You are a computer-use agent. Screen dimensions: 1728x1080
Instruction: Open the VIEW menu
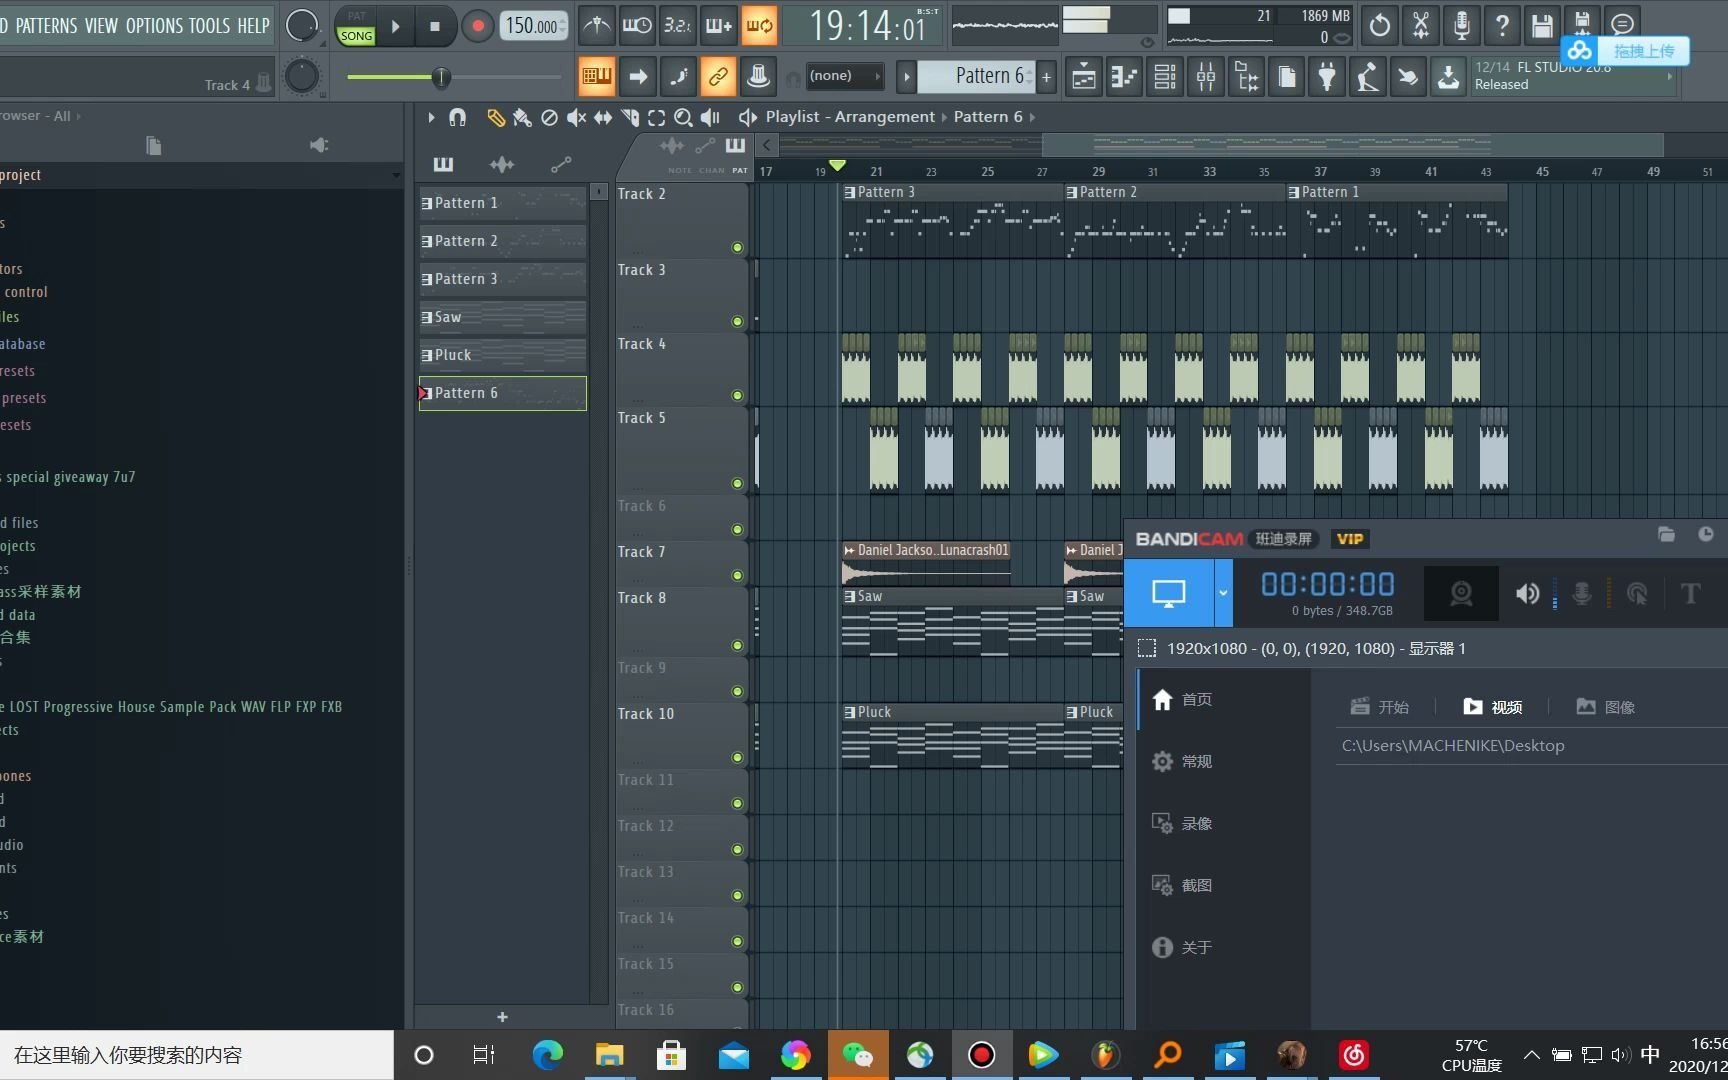(x=101, y=26)
